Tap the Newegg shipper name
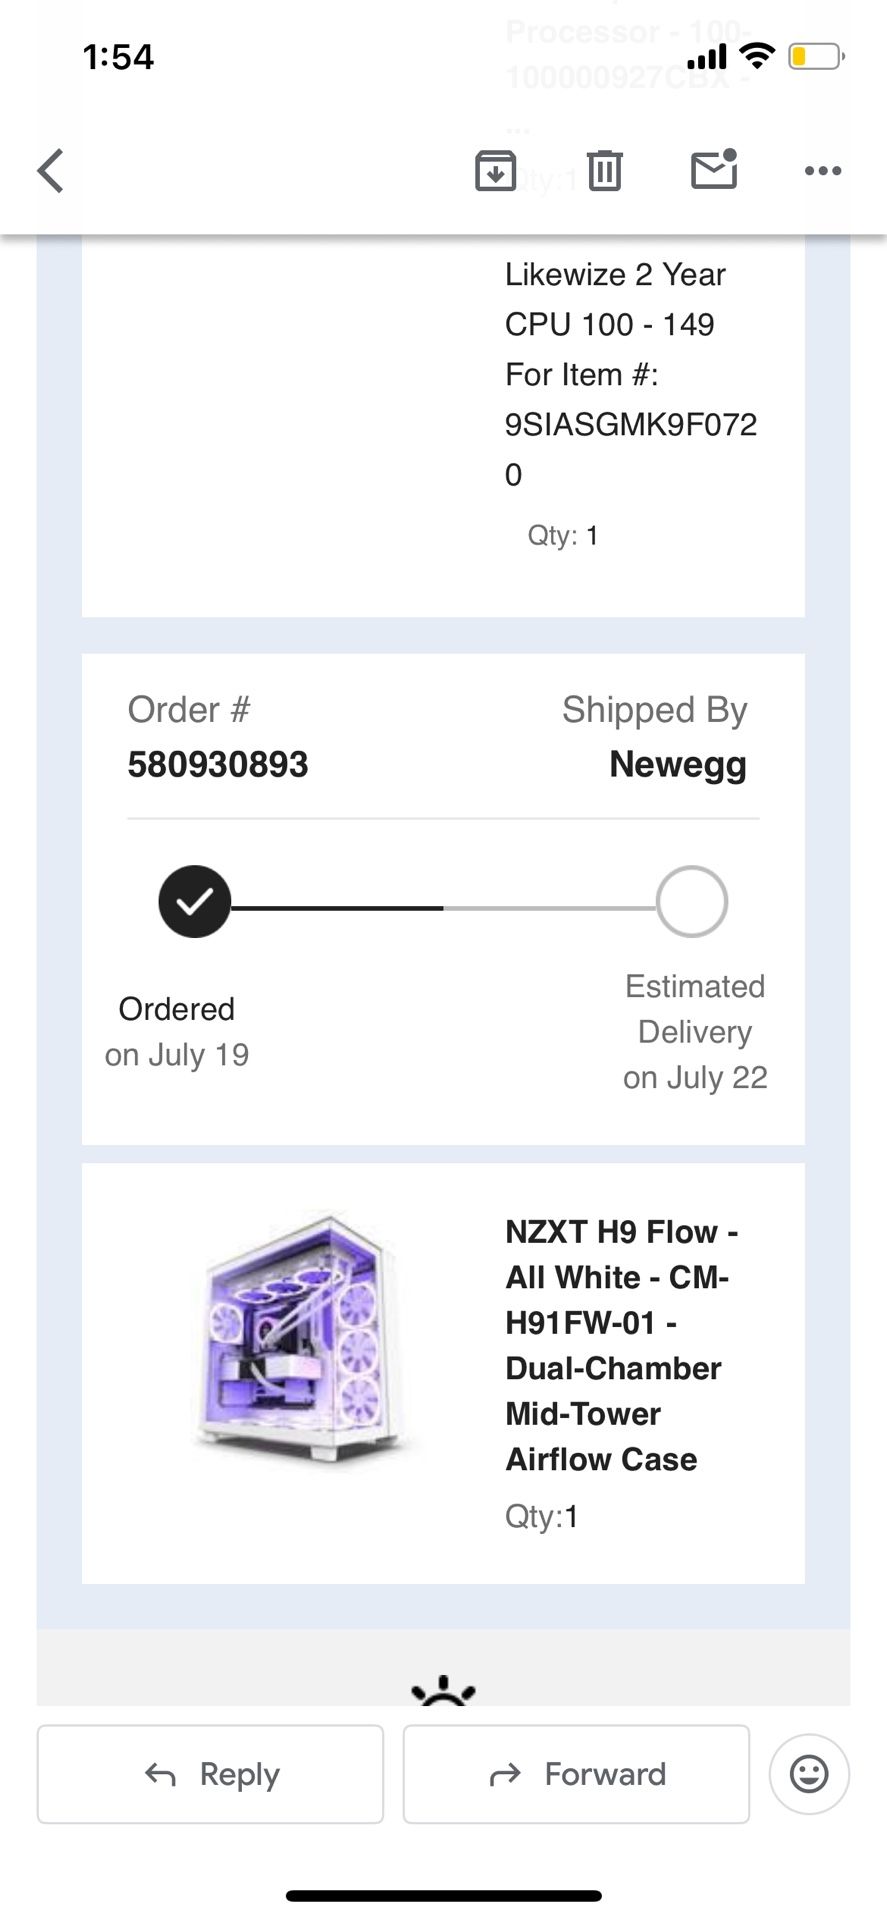 click(678, 765)
